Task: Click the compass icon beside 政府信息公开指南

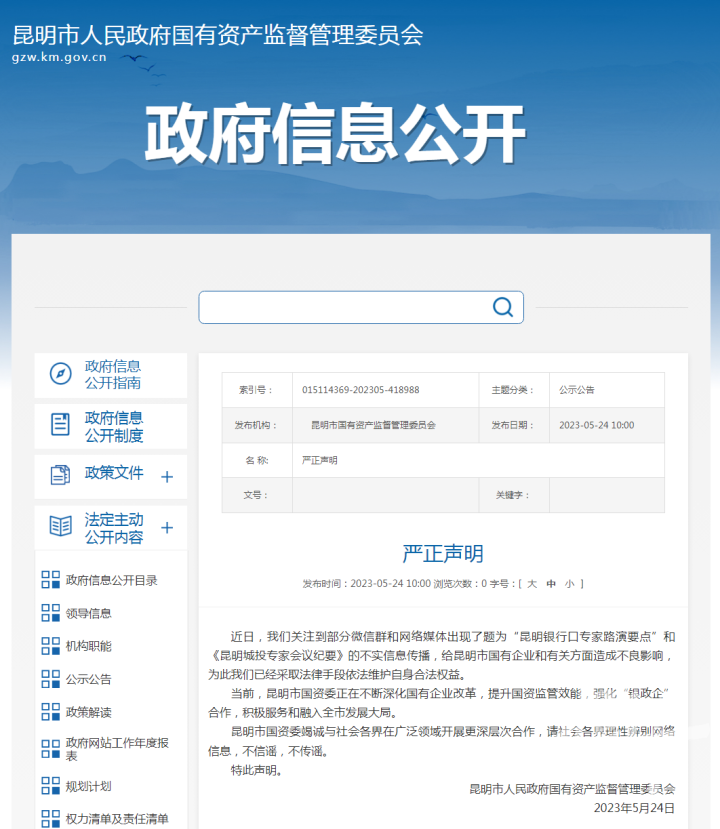Action: coord(61,374)
